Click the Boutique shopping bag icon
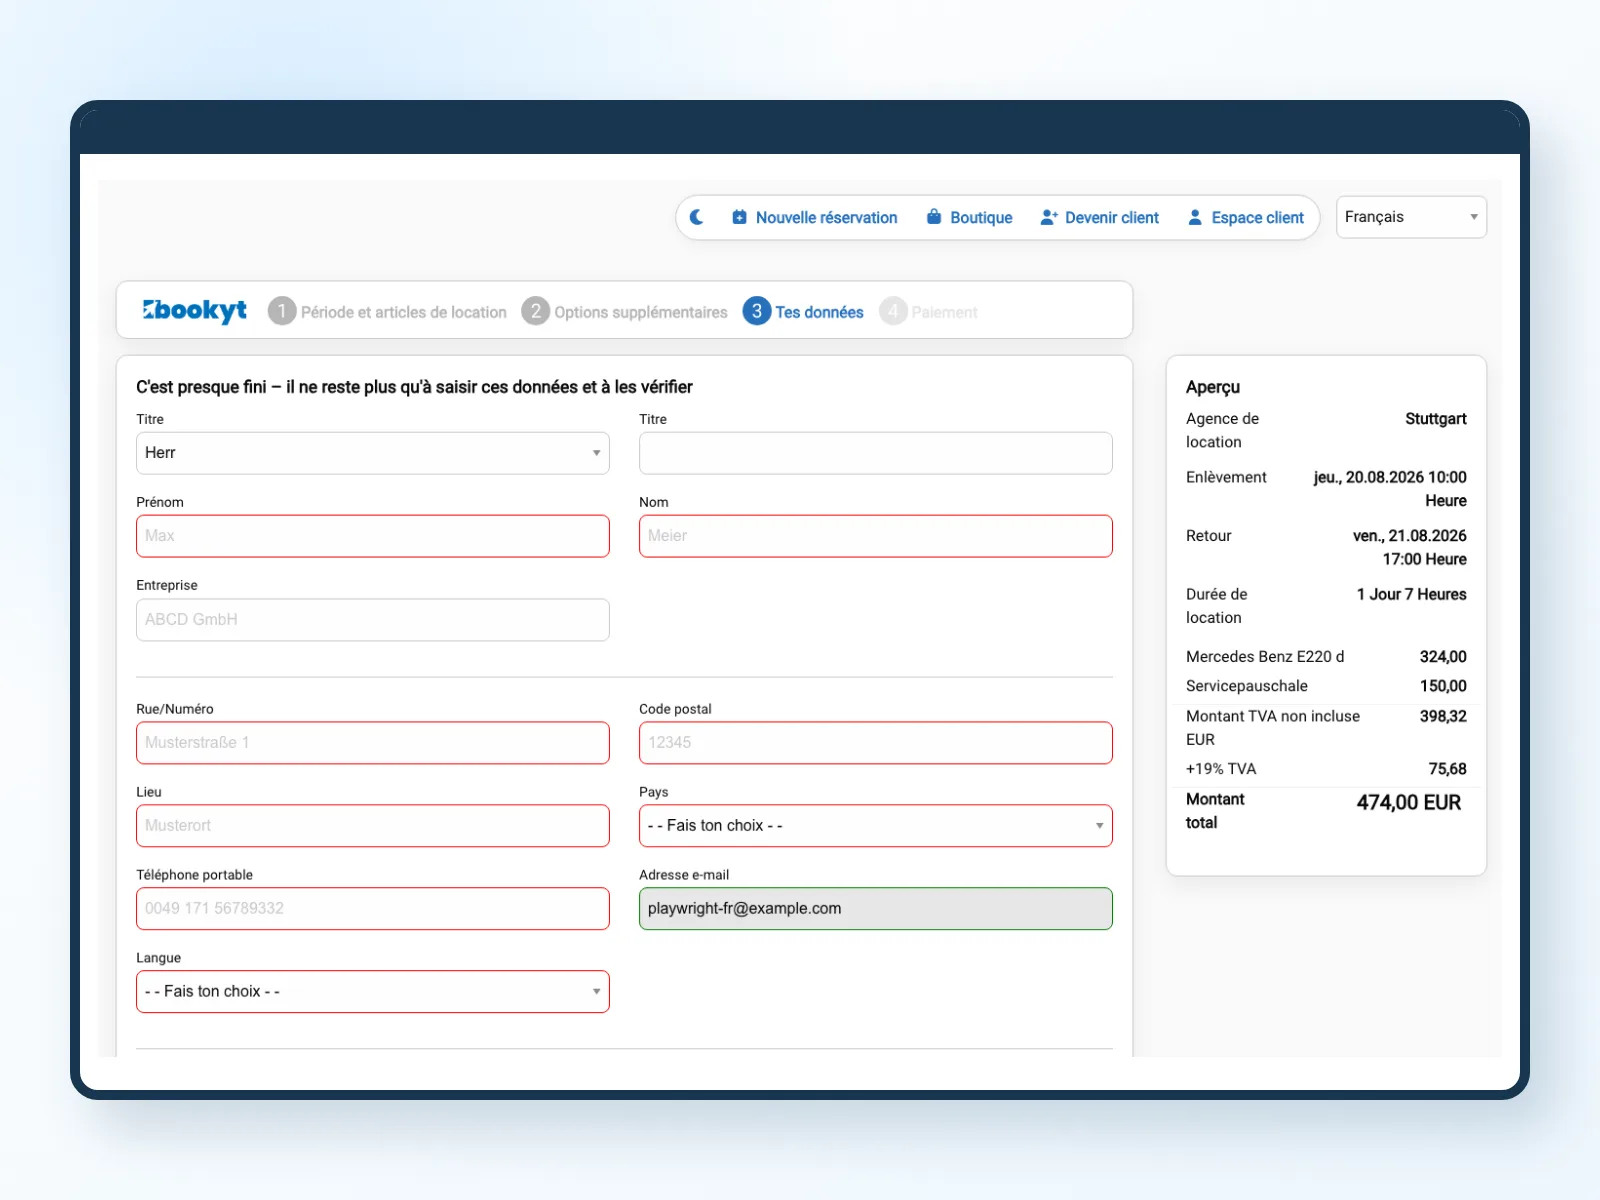This screenshot has width=1600, height=1200. coord(934,217)
